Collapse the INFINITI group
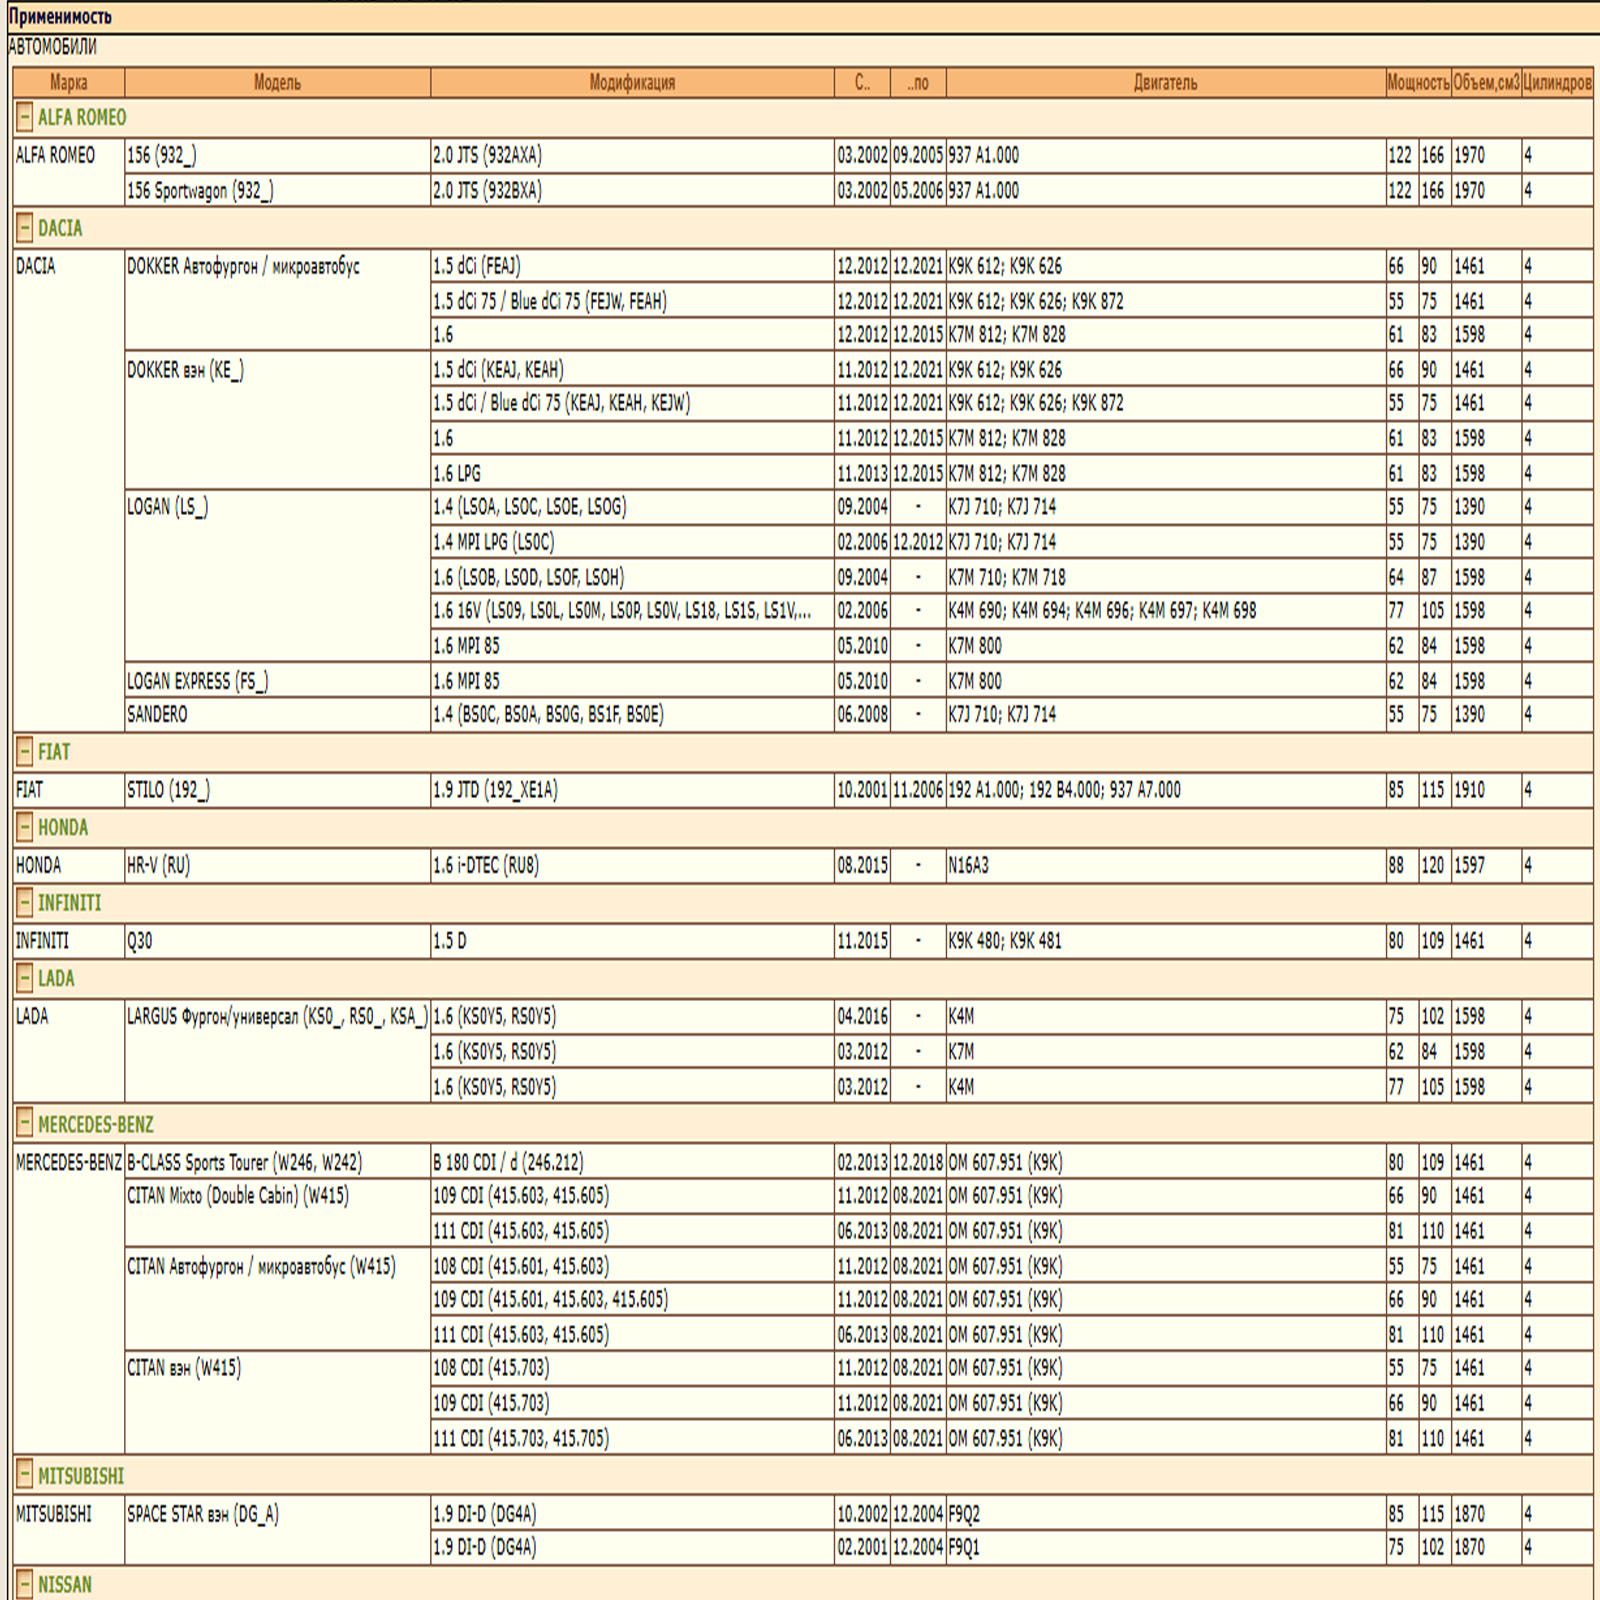 click(25, 904)
